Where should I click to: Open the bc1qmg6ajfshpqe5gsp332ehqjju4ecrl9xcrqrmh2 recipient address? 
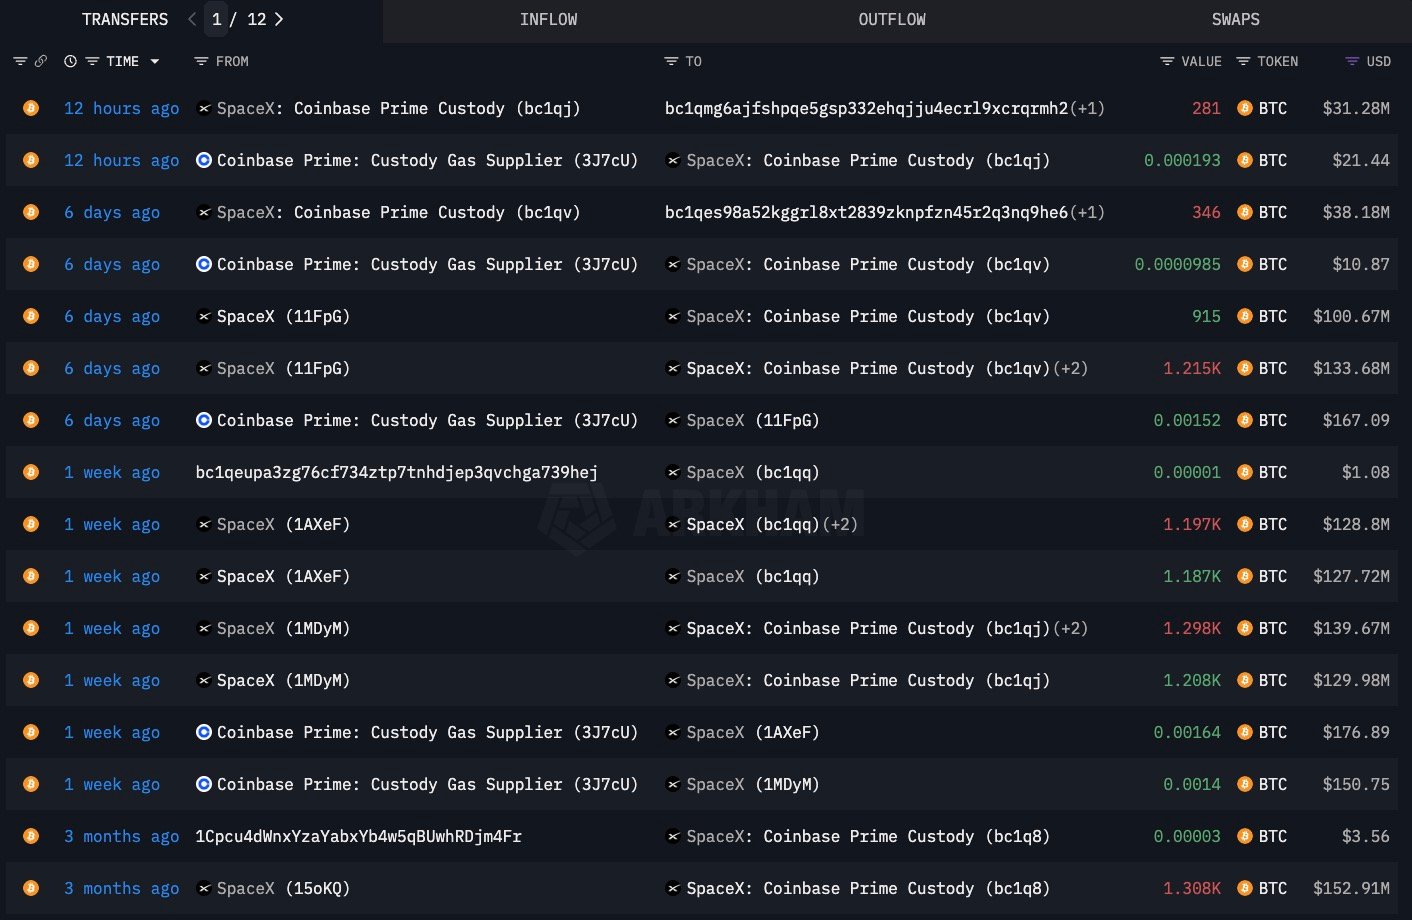866,108
